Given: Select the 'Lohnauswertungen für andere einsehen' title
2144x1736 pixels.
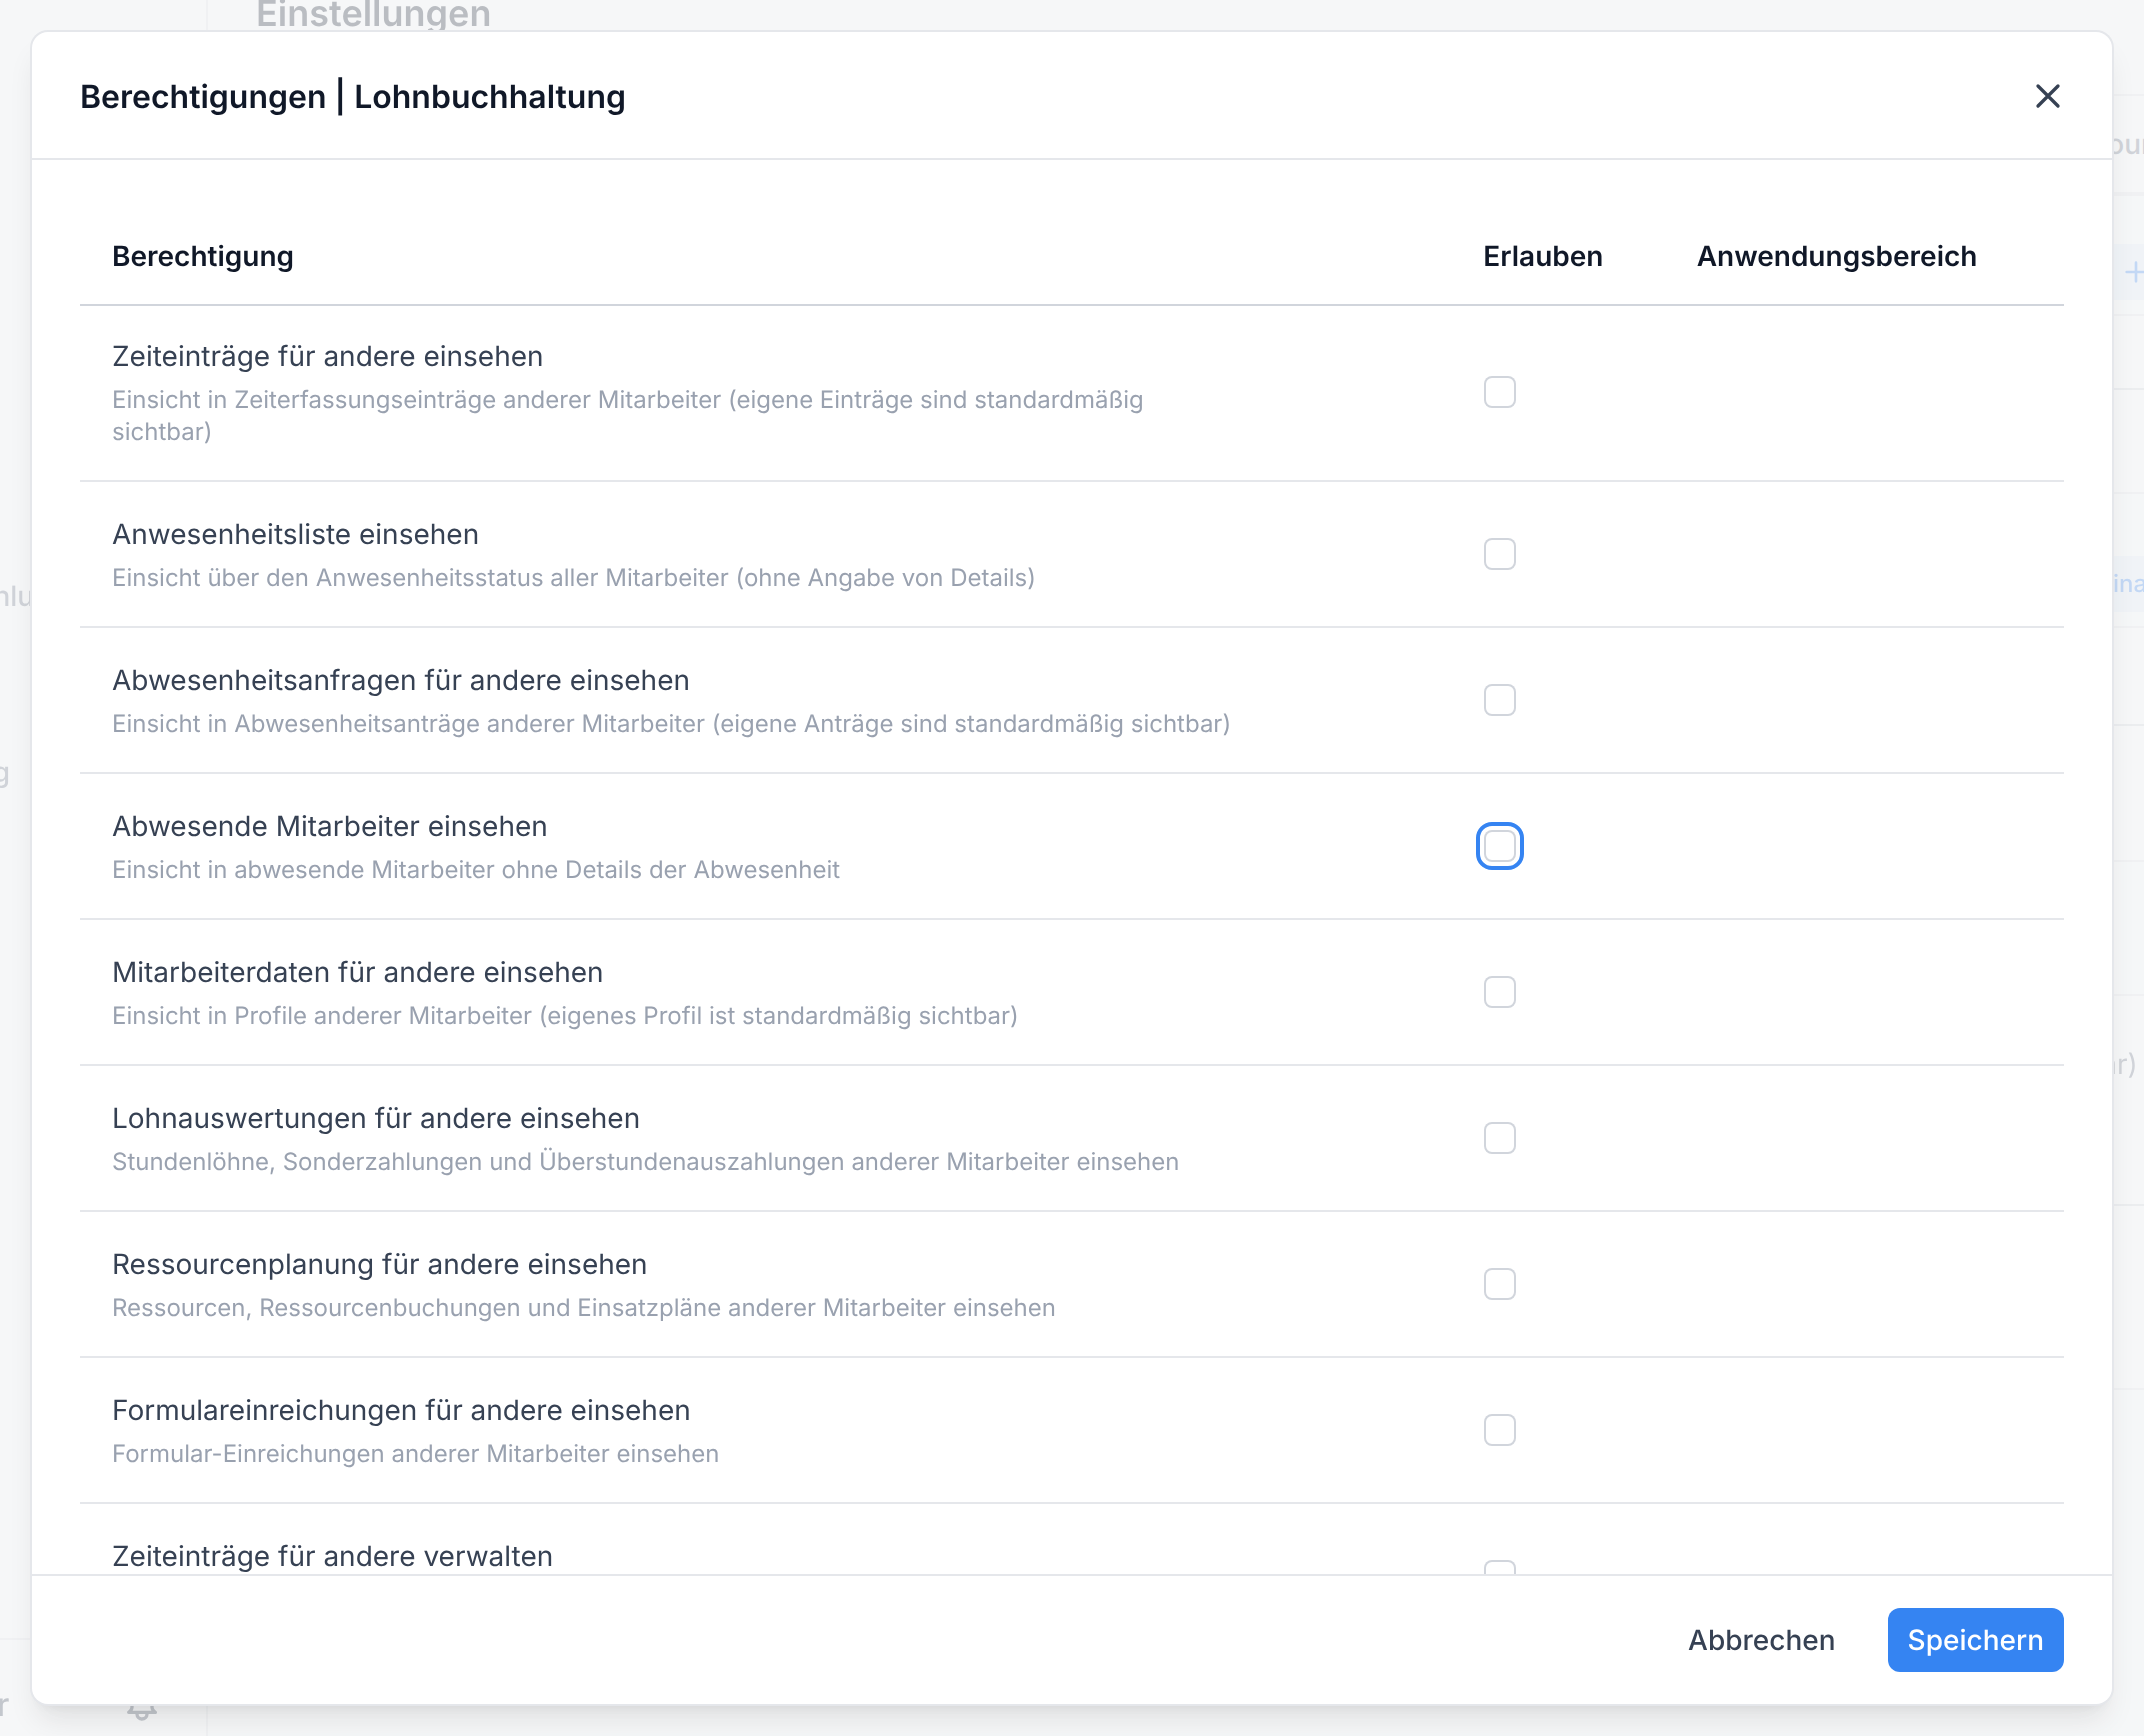Looking at the screenshot, I should click(376, 1118).
